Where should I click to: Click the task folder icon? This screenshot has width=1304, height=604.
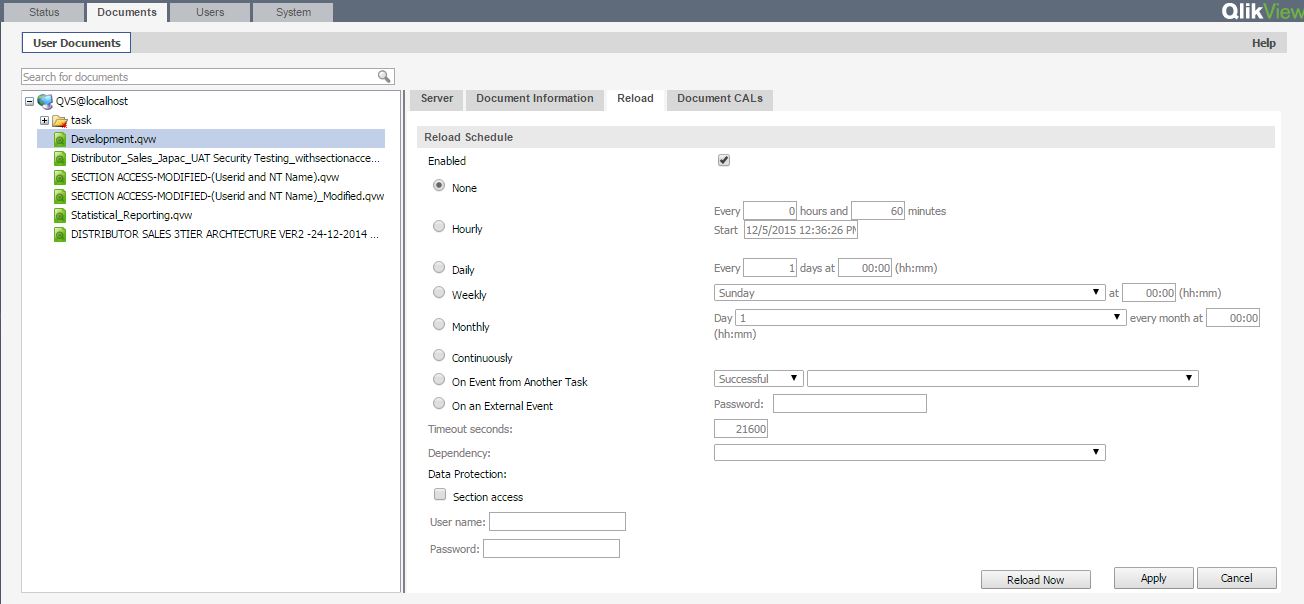[59, 120]
